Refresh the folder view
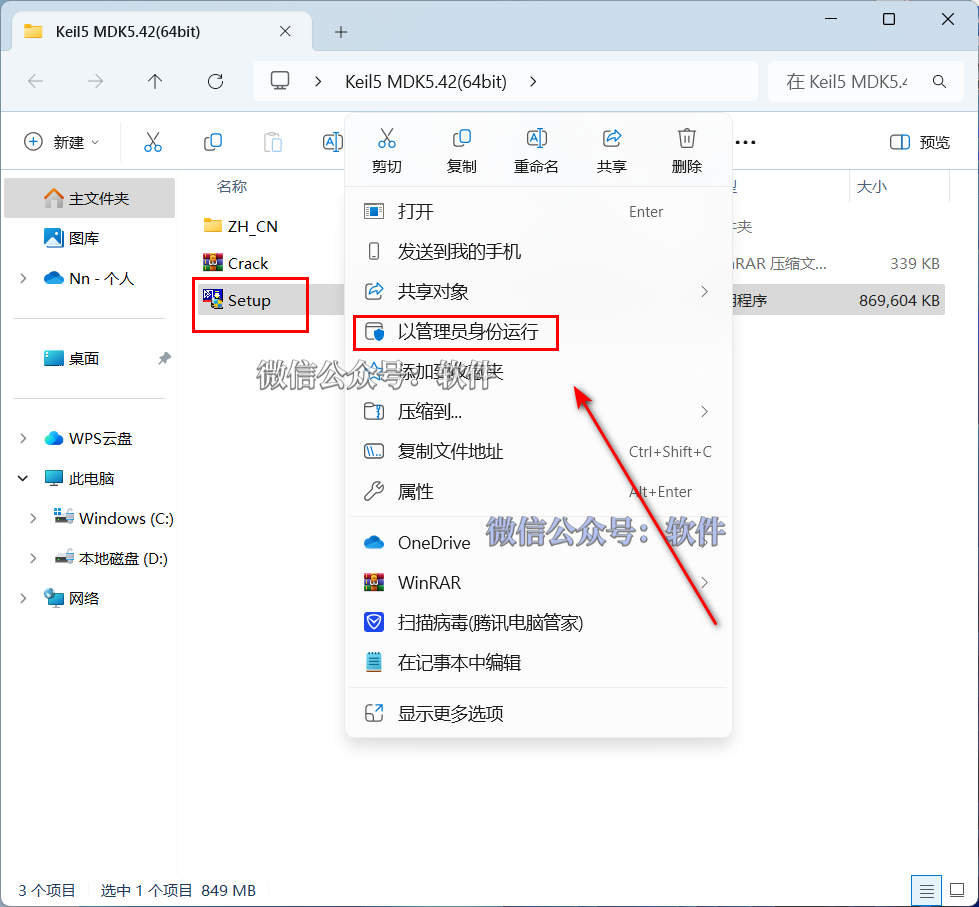 point(215,81)
